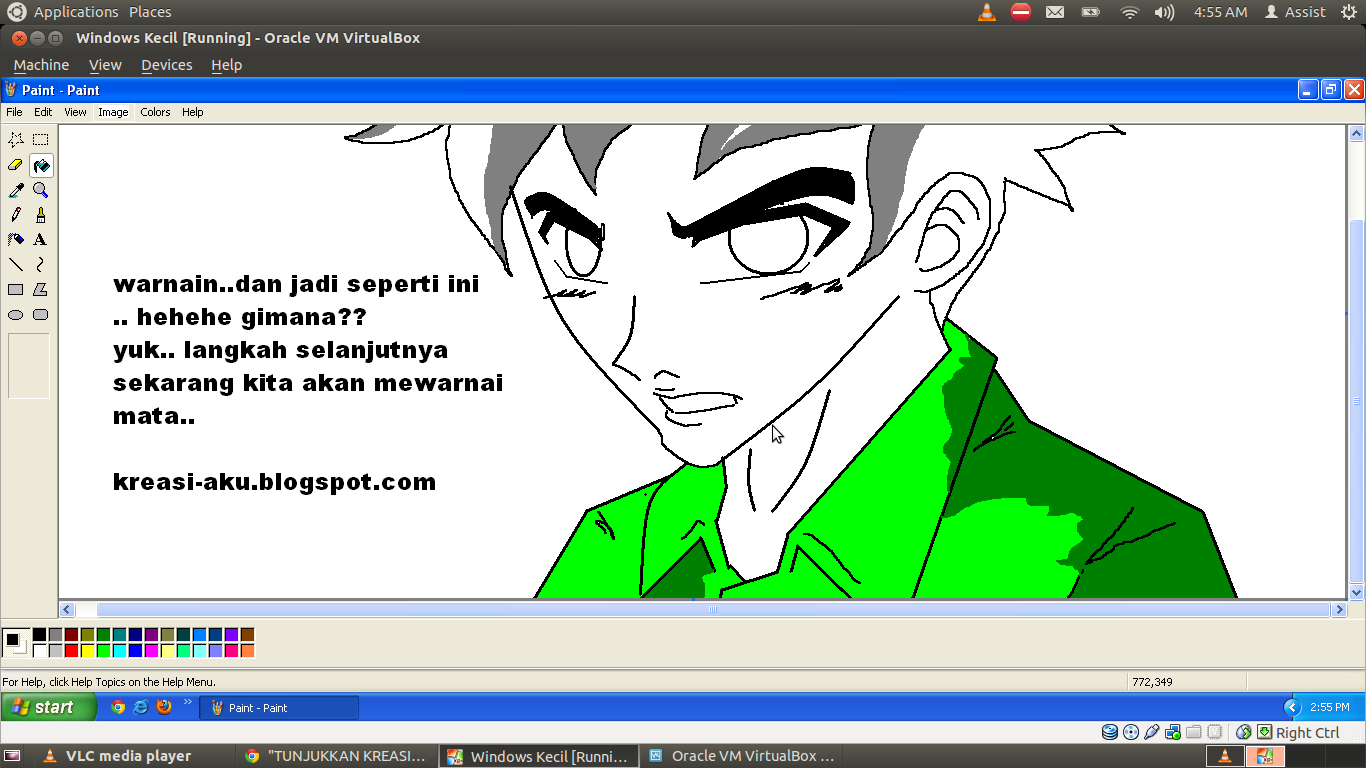Click the vertical scrollbar up arrow
Viewport: 1366px width, 768px height.
click(x=1357, y=133)
